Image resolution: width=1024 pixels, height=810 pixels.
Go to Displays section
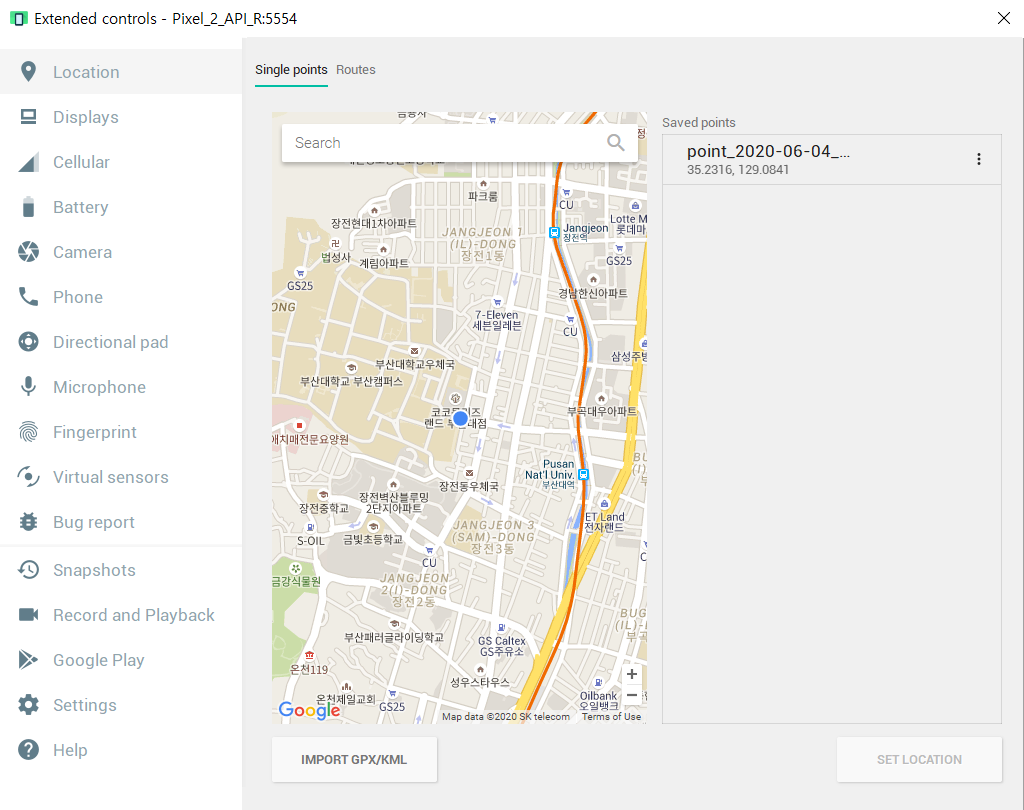[x=86, y=117]
